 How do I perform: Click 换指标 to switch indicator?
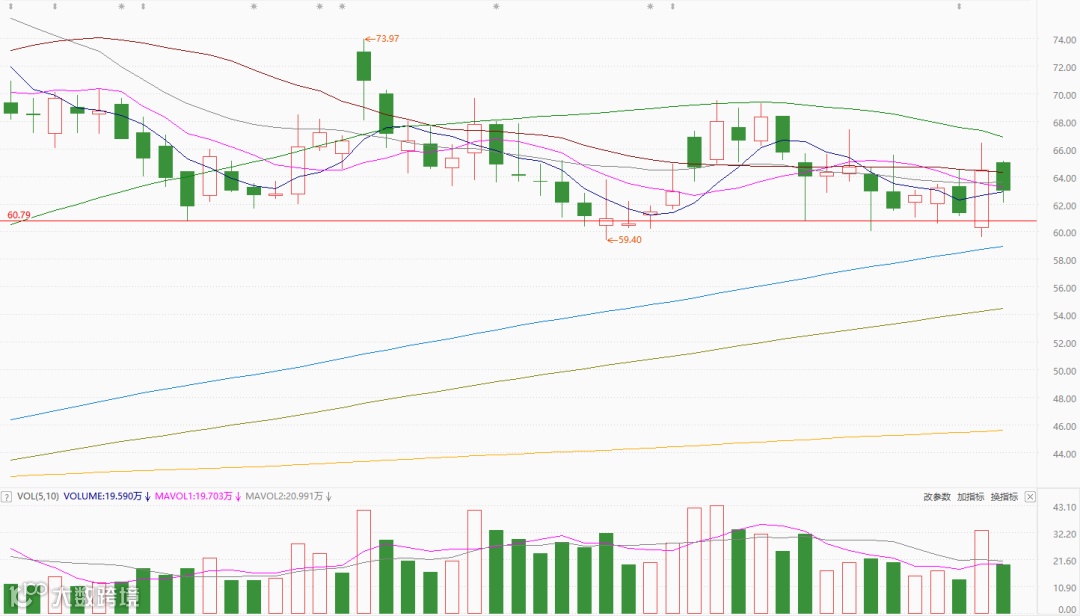click(x=1004, y=496)
